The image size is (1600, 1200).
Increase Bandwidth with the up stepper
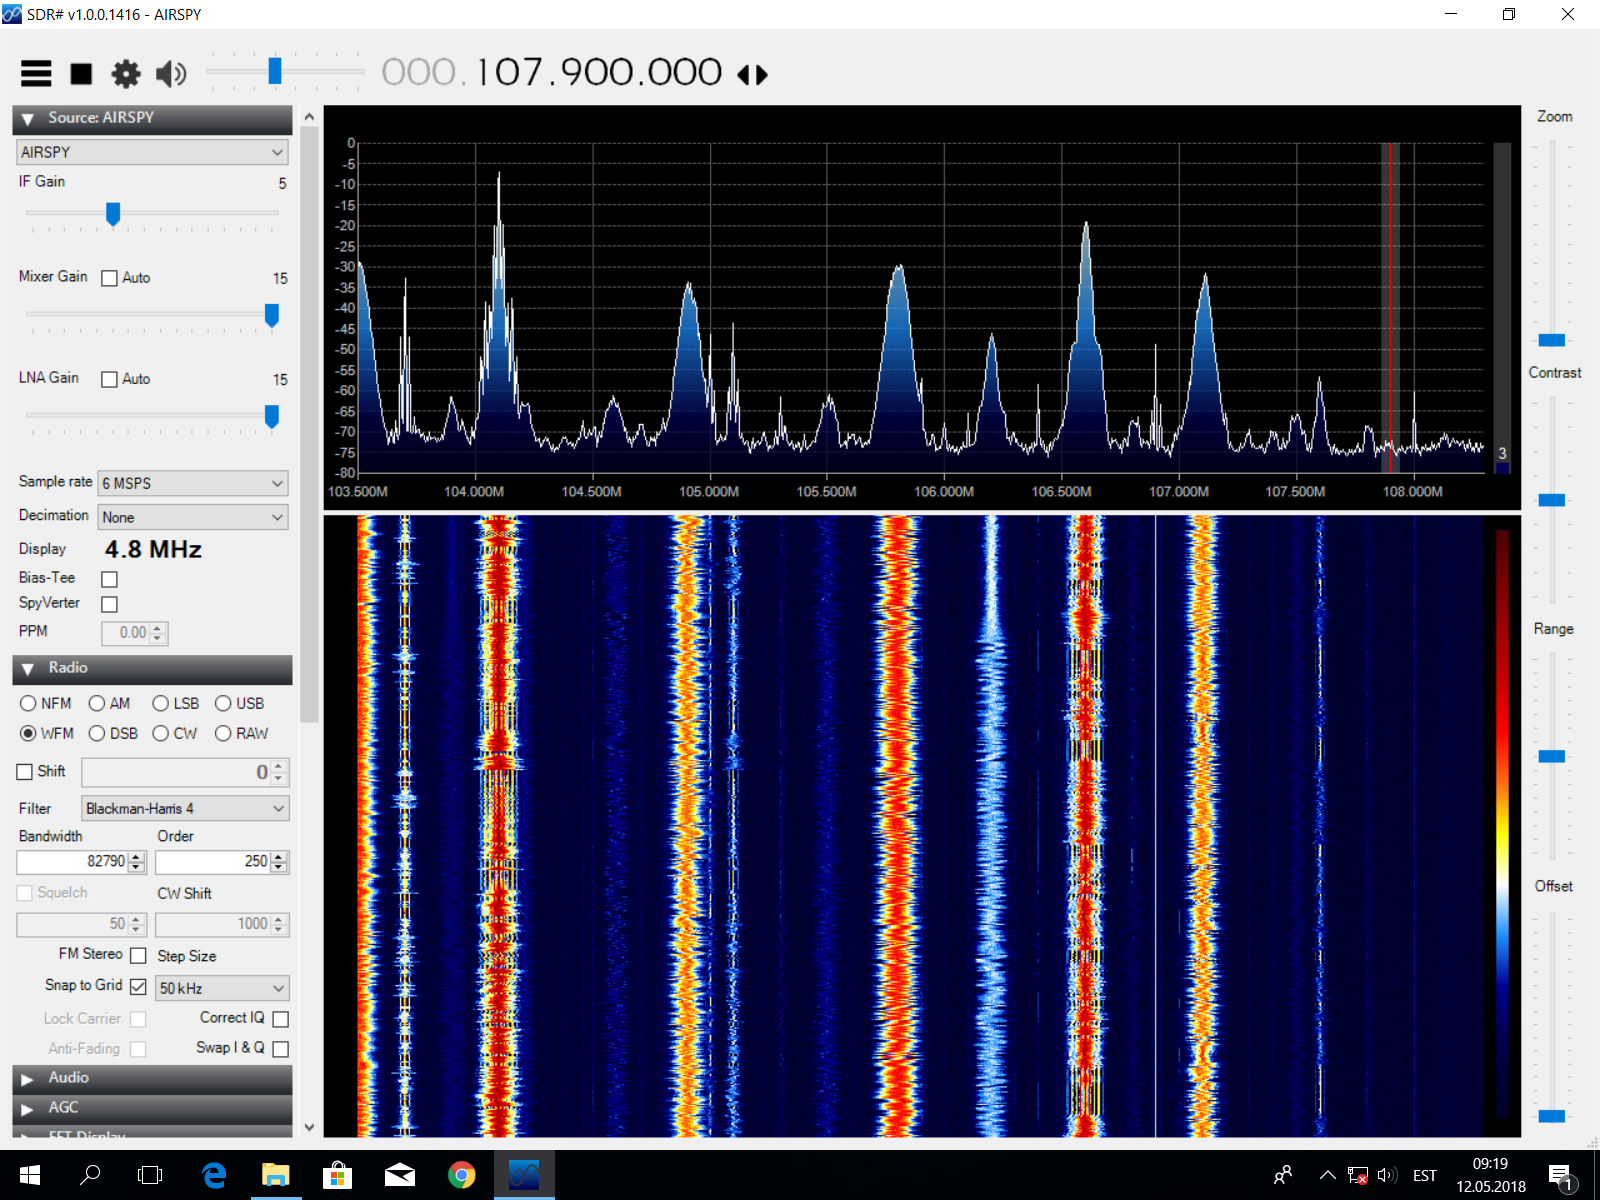[x=137, y=856]
